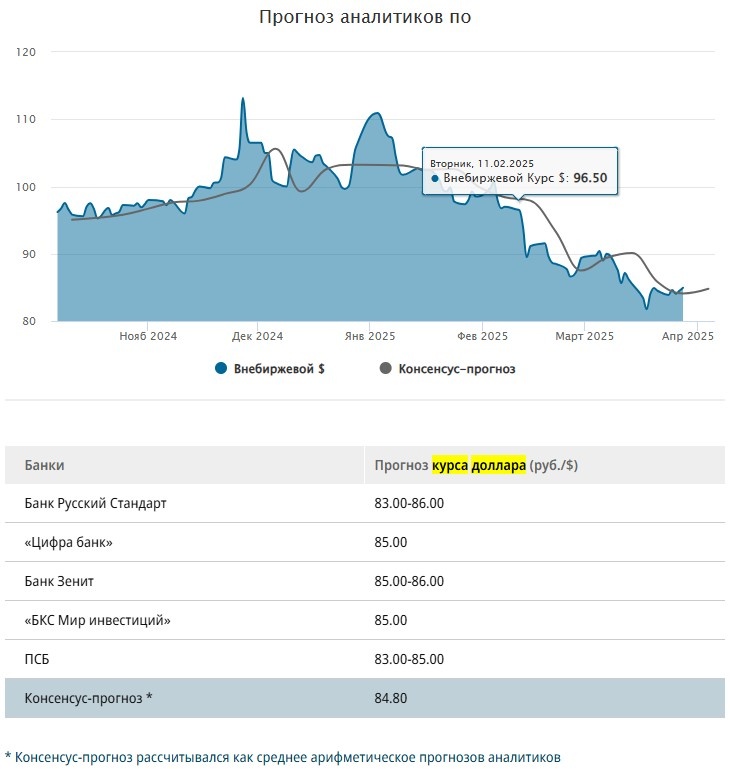Click the Банк Зенит forecast value 85.00-86.00
This screenshot has height=769, width=730.
[x=408, y=581]
